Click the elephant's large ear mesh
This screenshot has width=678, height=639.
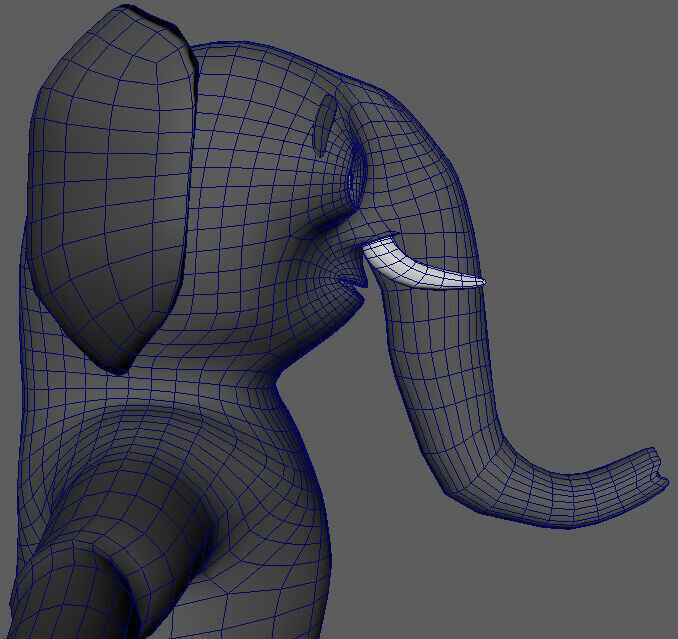(x=112, y=190)
